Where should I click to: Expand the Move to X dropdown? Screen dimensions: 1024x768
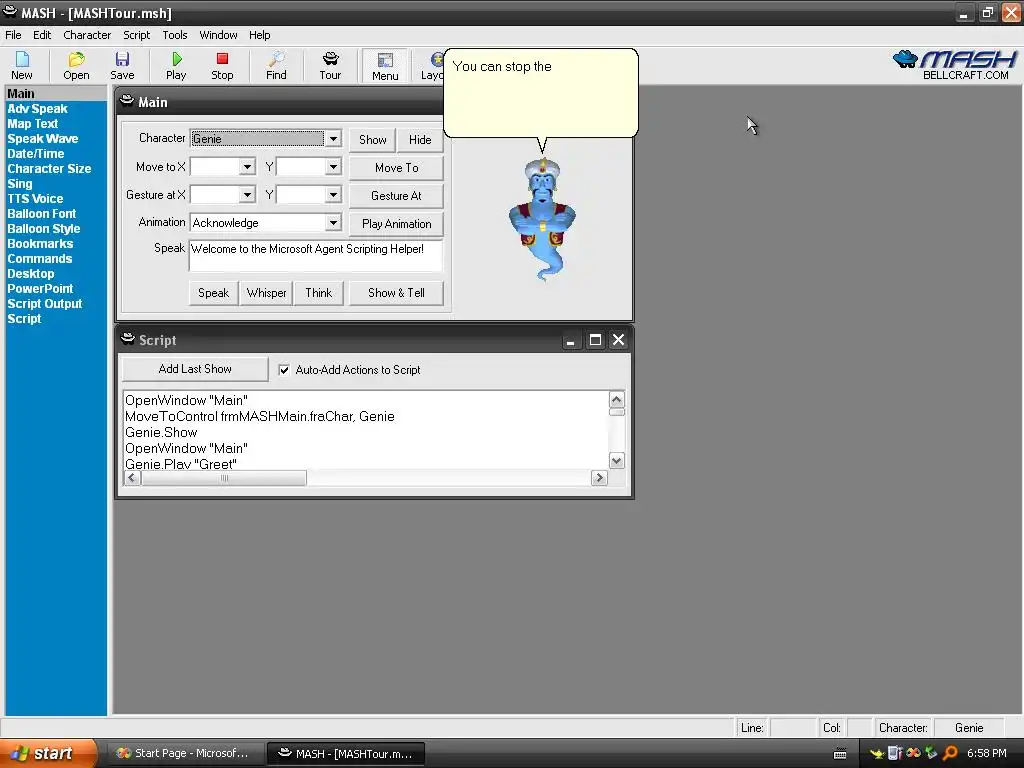pyautogui.click(x=247, y=167)
